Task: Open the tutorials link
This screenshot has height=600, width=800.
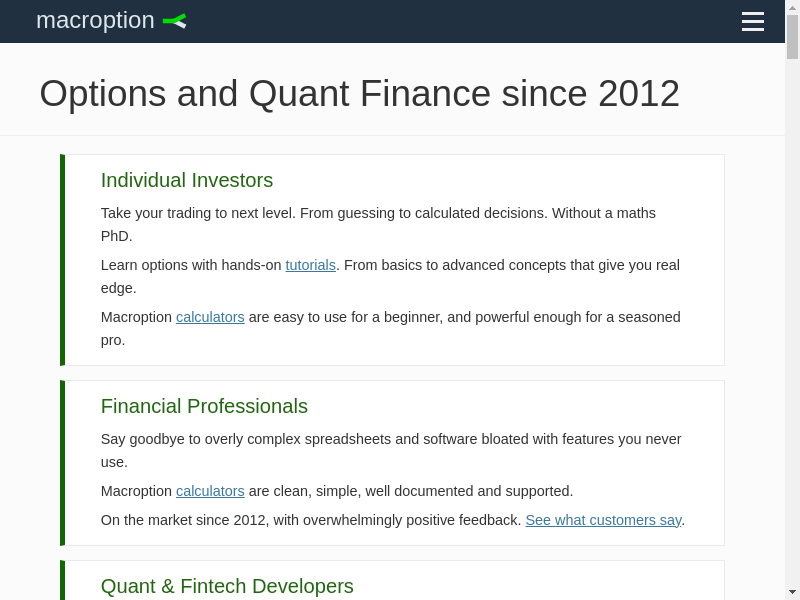Action: tap(310, 265)
